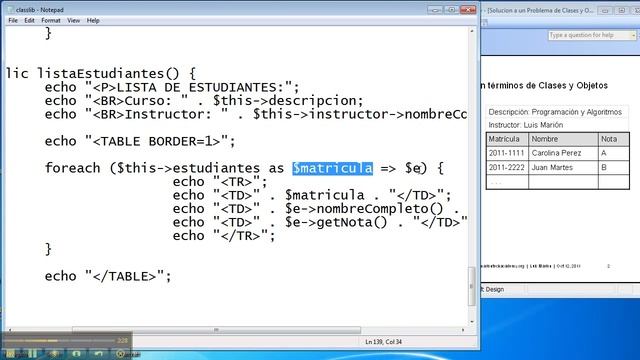Click the '2011-2222' table cell
640x360 pixels.
pyautogui.click(x=507, y=167)
